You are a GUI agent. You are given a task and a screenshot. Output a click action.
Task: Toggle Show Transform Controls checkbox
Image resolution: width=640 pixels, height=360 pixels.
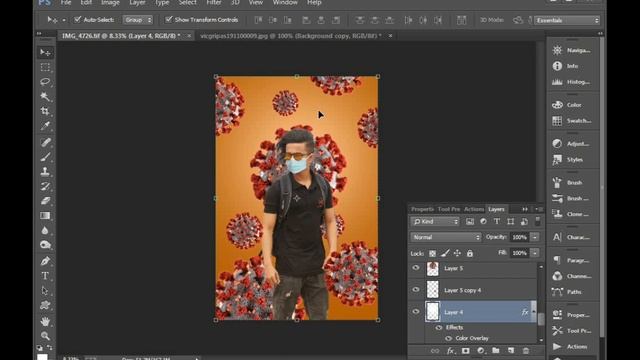point(168,20)
